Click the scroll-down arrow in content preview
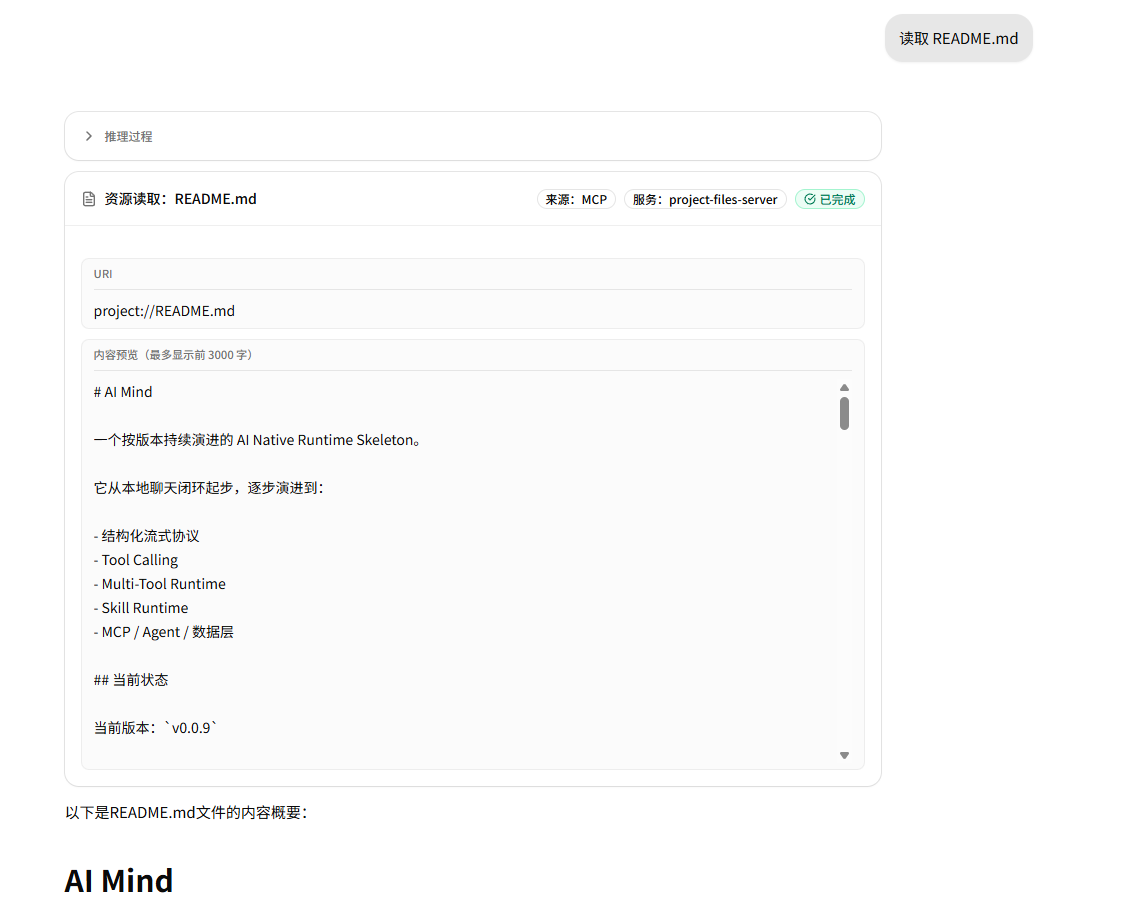The width and height of the screenshot is (1143, 910). [844, 755]
